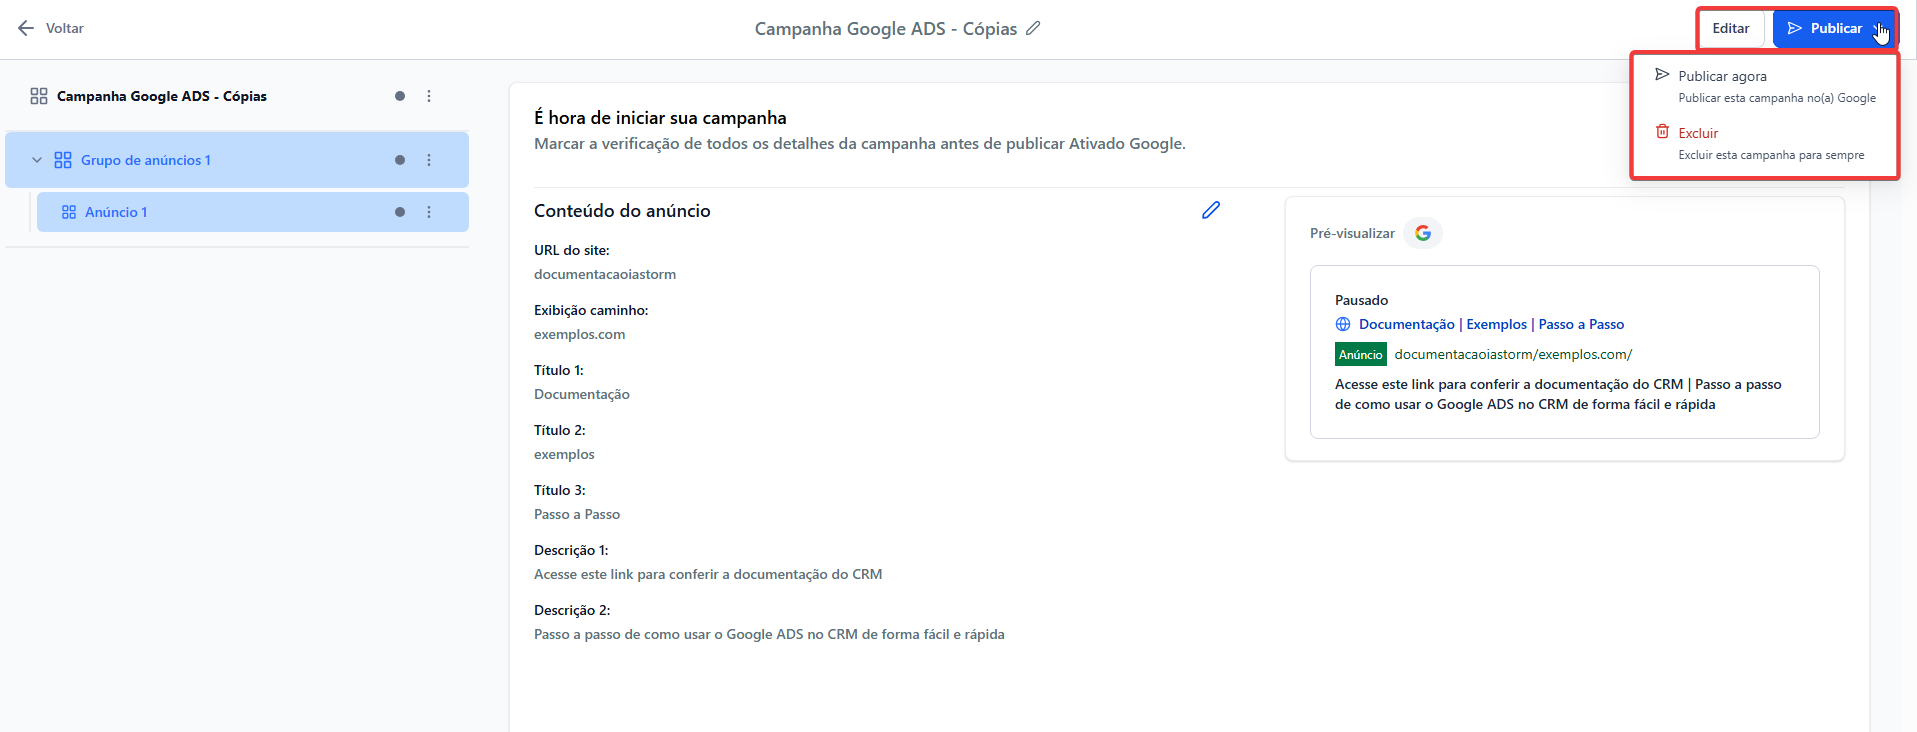The height and width of the screenshot is (732, 1917).
Task: Choose Publicar agora from the menu
Action: point(1722,76)
